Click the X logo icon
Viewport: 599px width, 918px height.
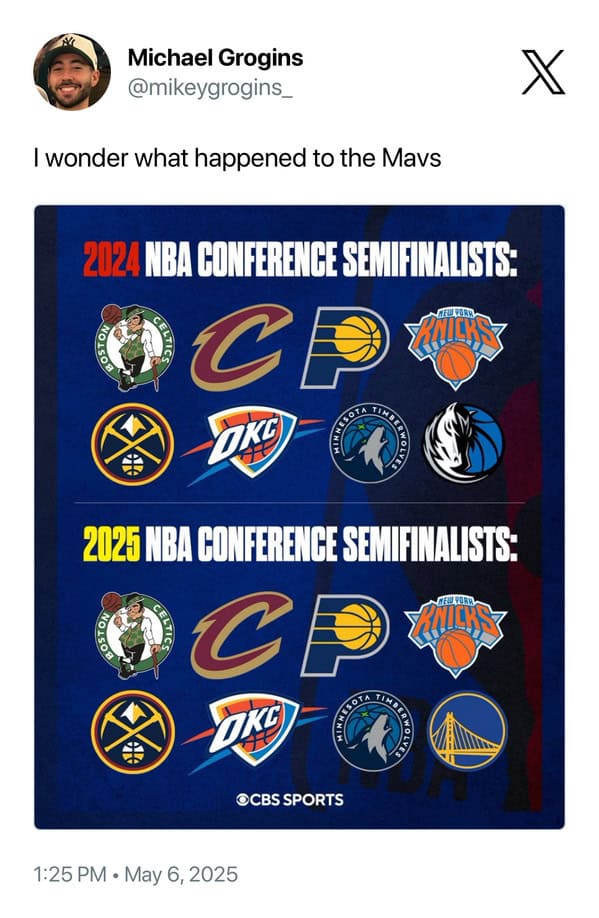(543, 73)
